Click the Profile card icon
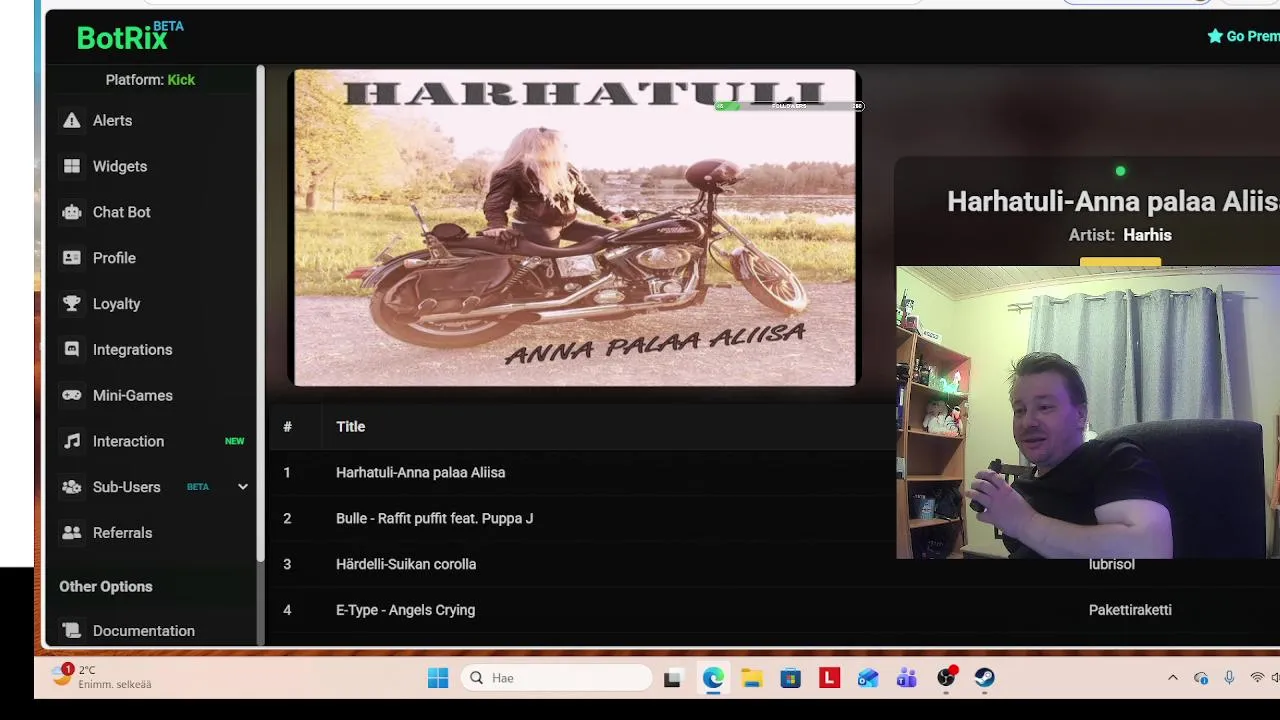The height and width of the screenshot is (720, 1280). [x=72, y=258]
